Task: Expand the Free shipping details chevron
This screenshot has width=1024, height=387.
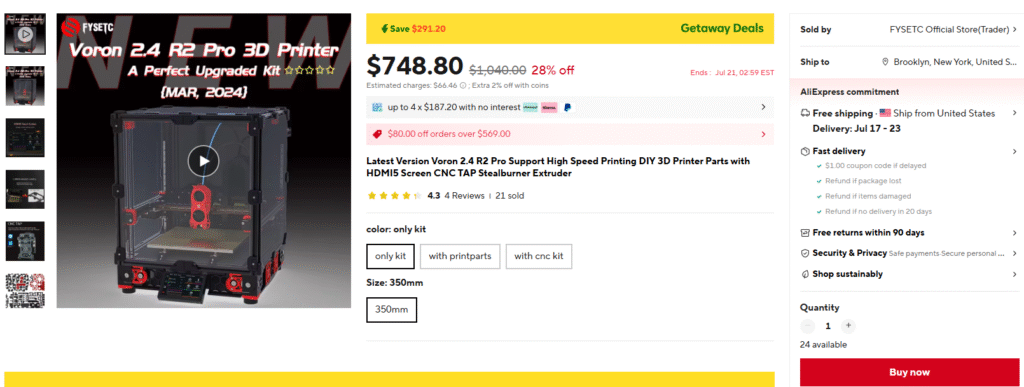Action: [1014, 114]
